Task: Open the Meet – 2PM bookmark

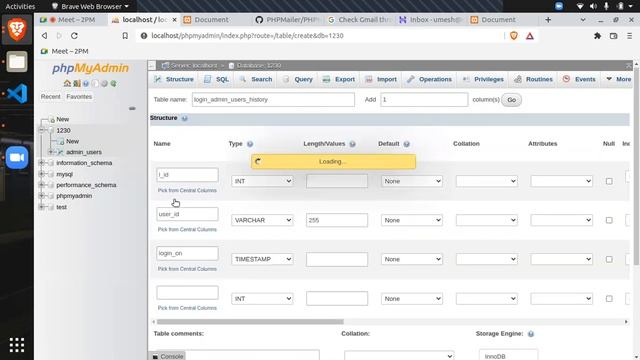Action: tap(65, 51)
